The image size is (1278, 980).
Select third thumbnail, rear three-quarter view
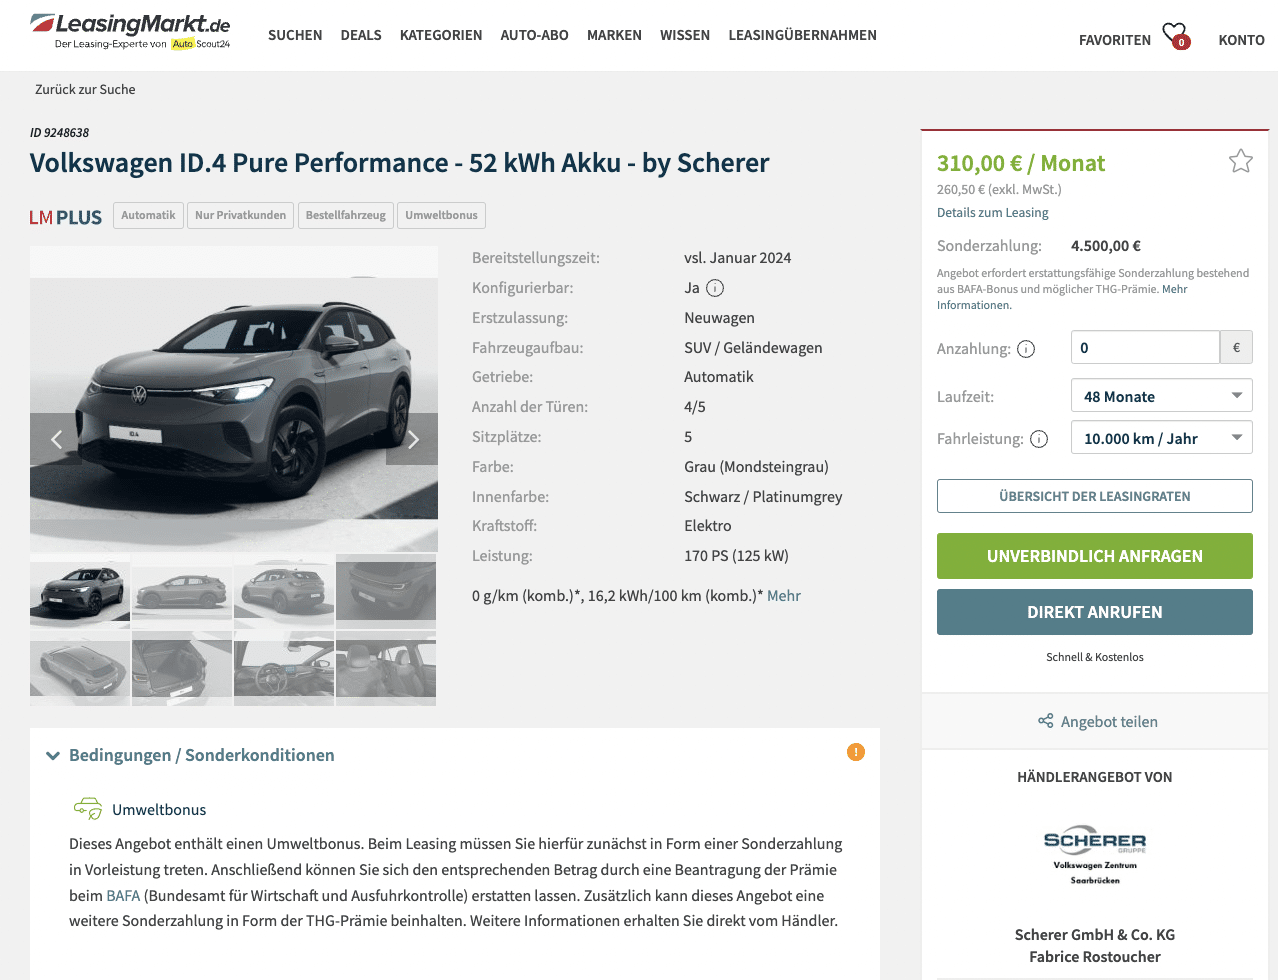point(284,591)
